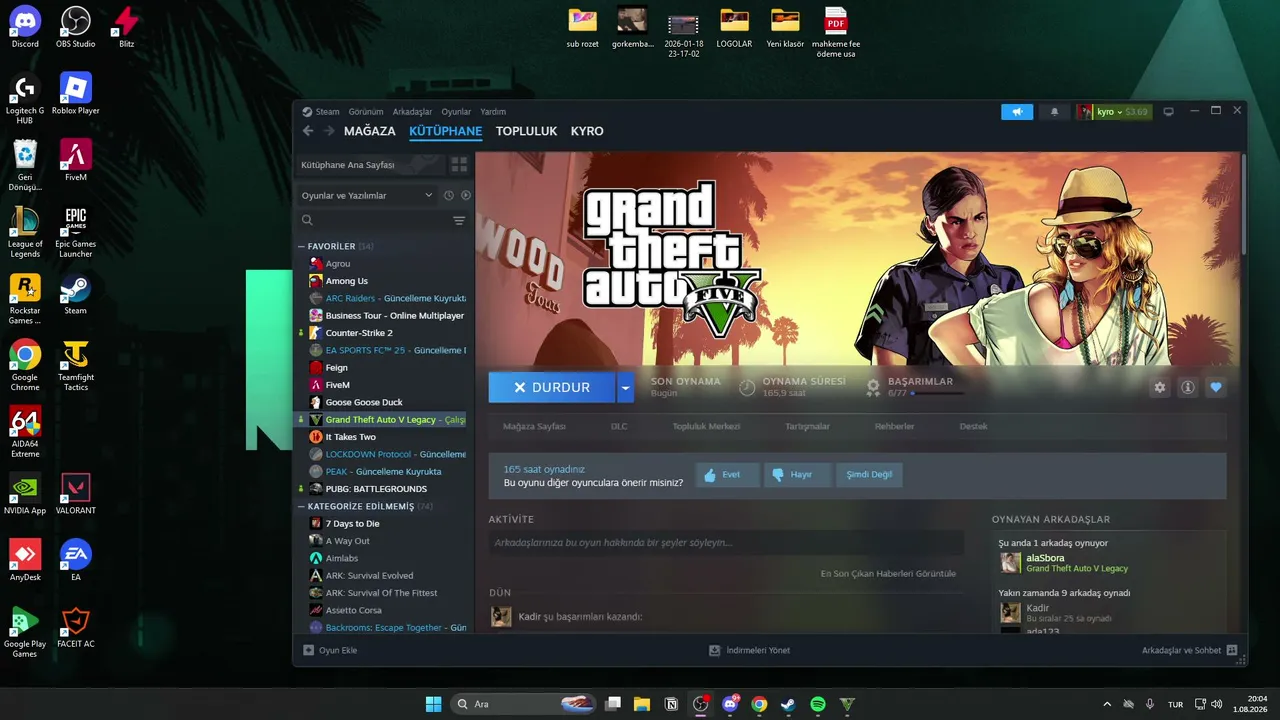1280x720 pixels.
Task: Show hidden system tray icons
Action: pyautogui.click(x=1106, y=704)
